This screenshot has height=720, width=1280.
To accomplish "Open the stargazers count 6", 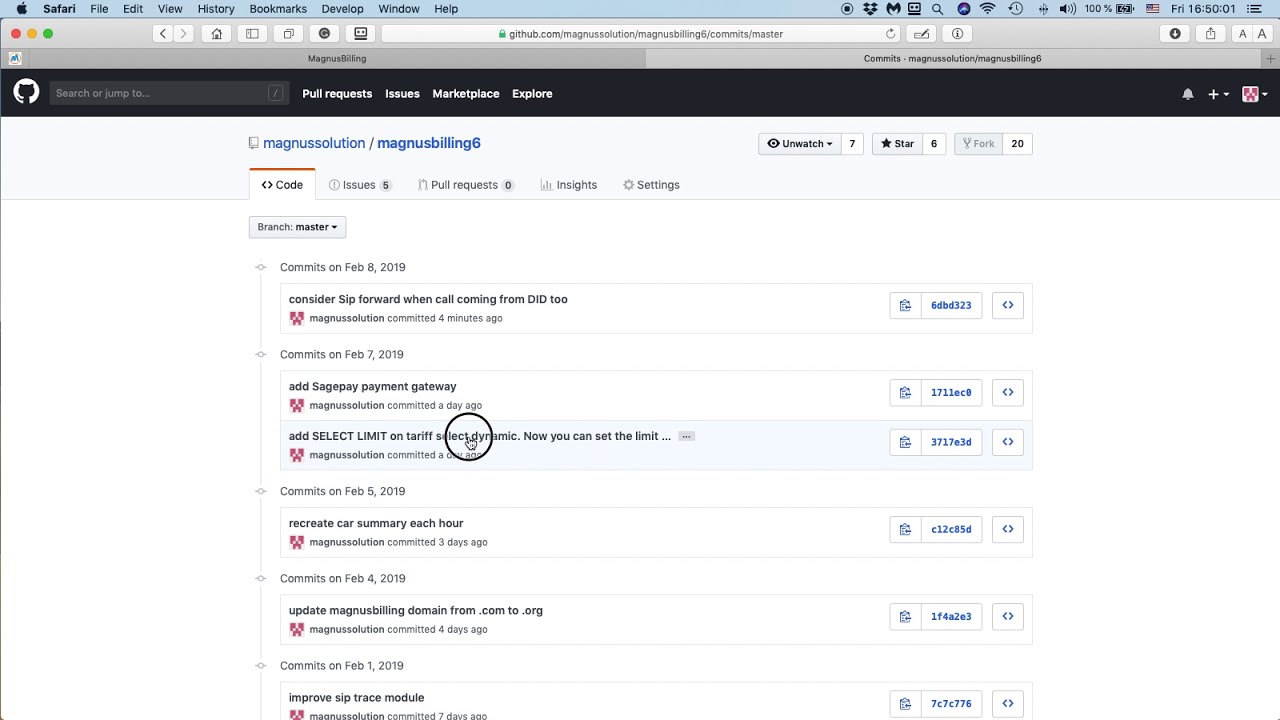I will [934, 144].
